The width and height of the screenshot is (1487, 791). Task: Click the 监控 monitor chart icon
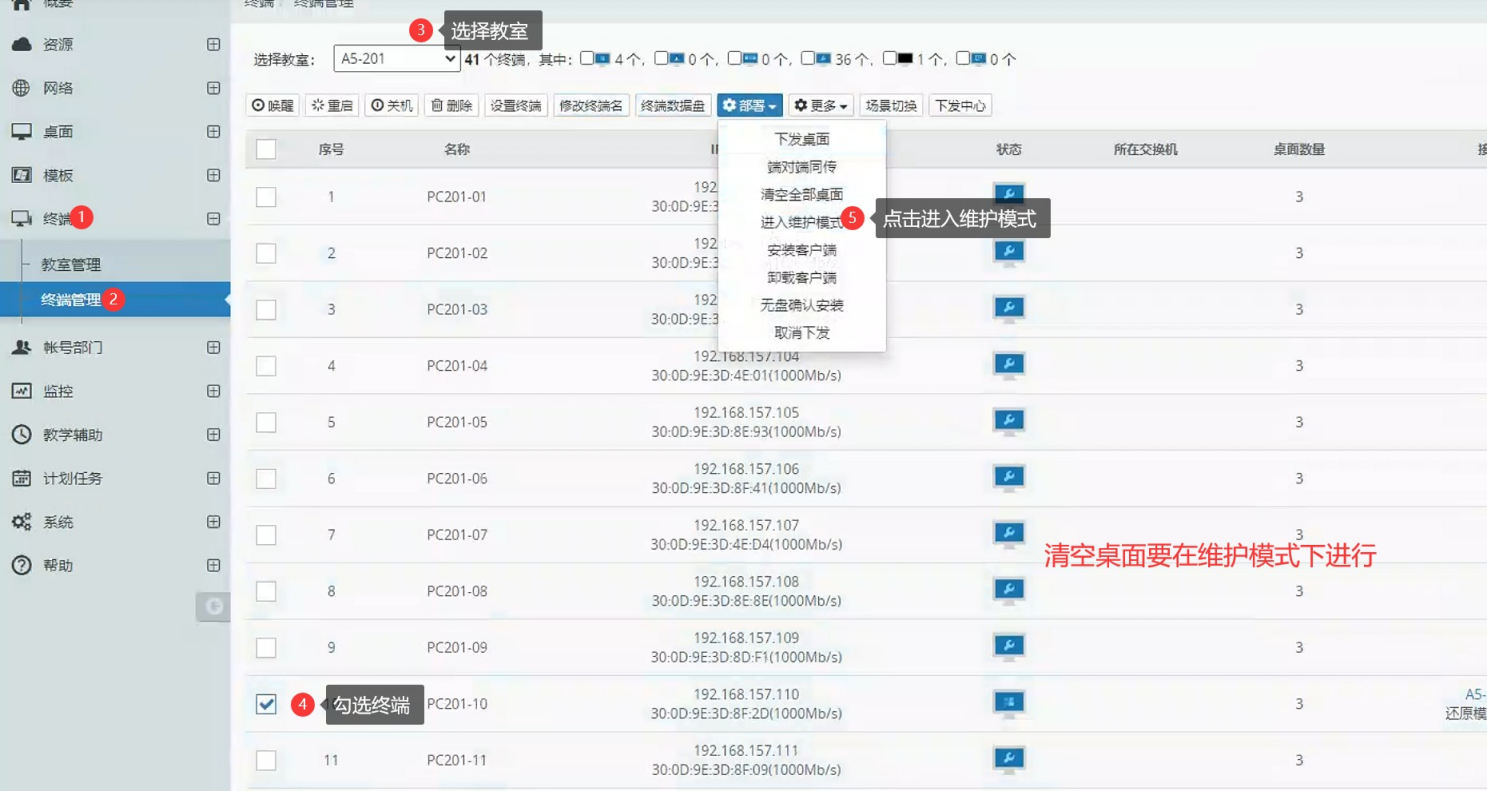(21, 391)
